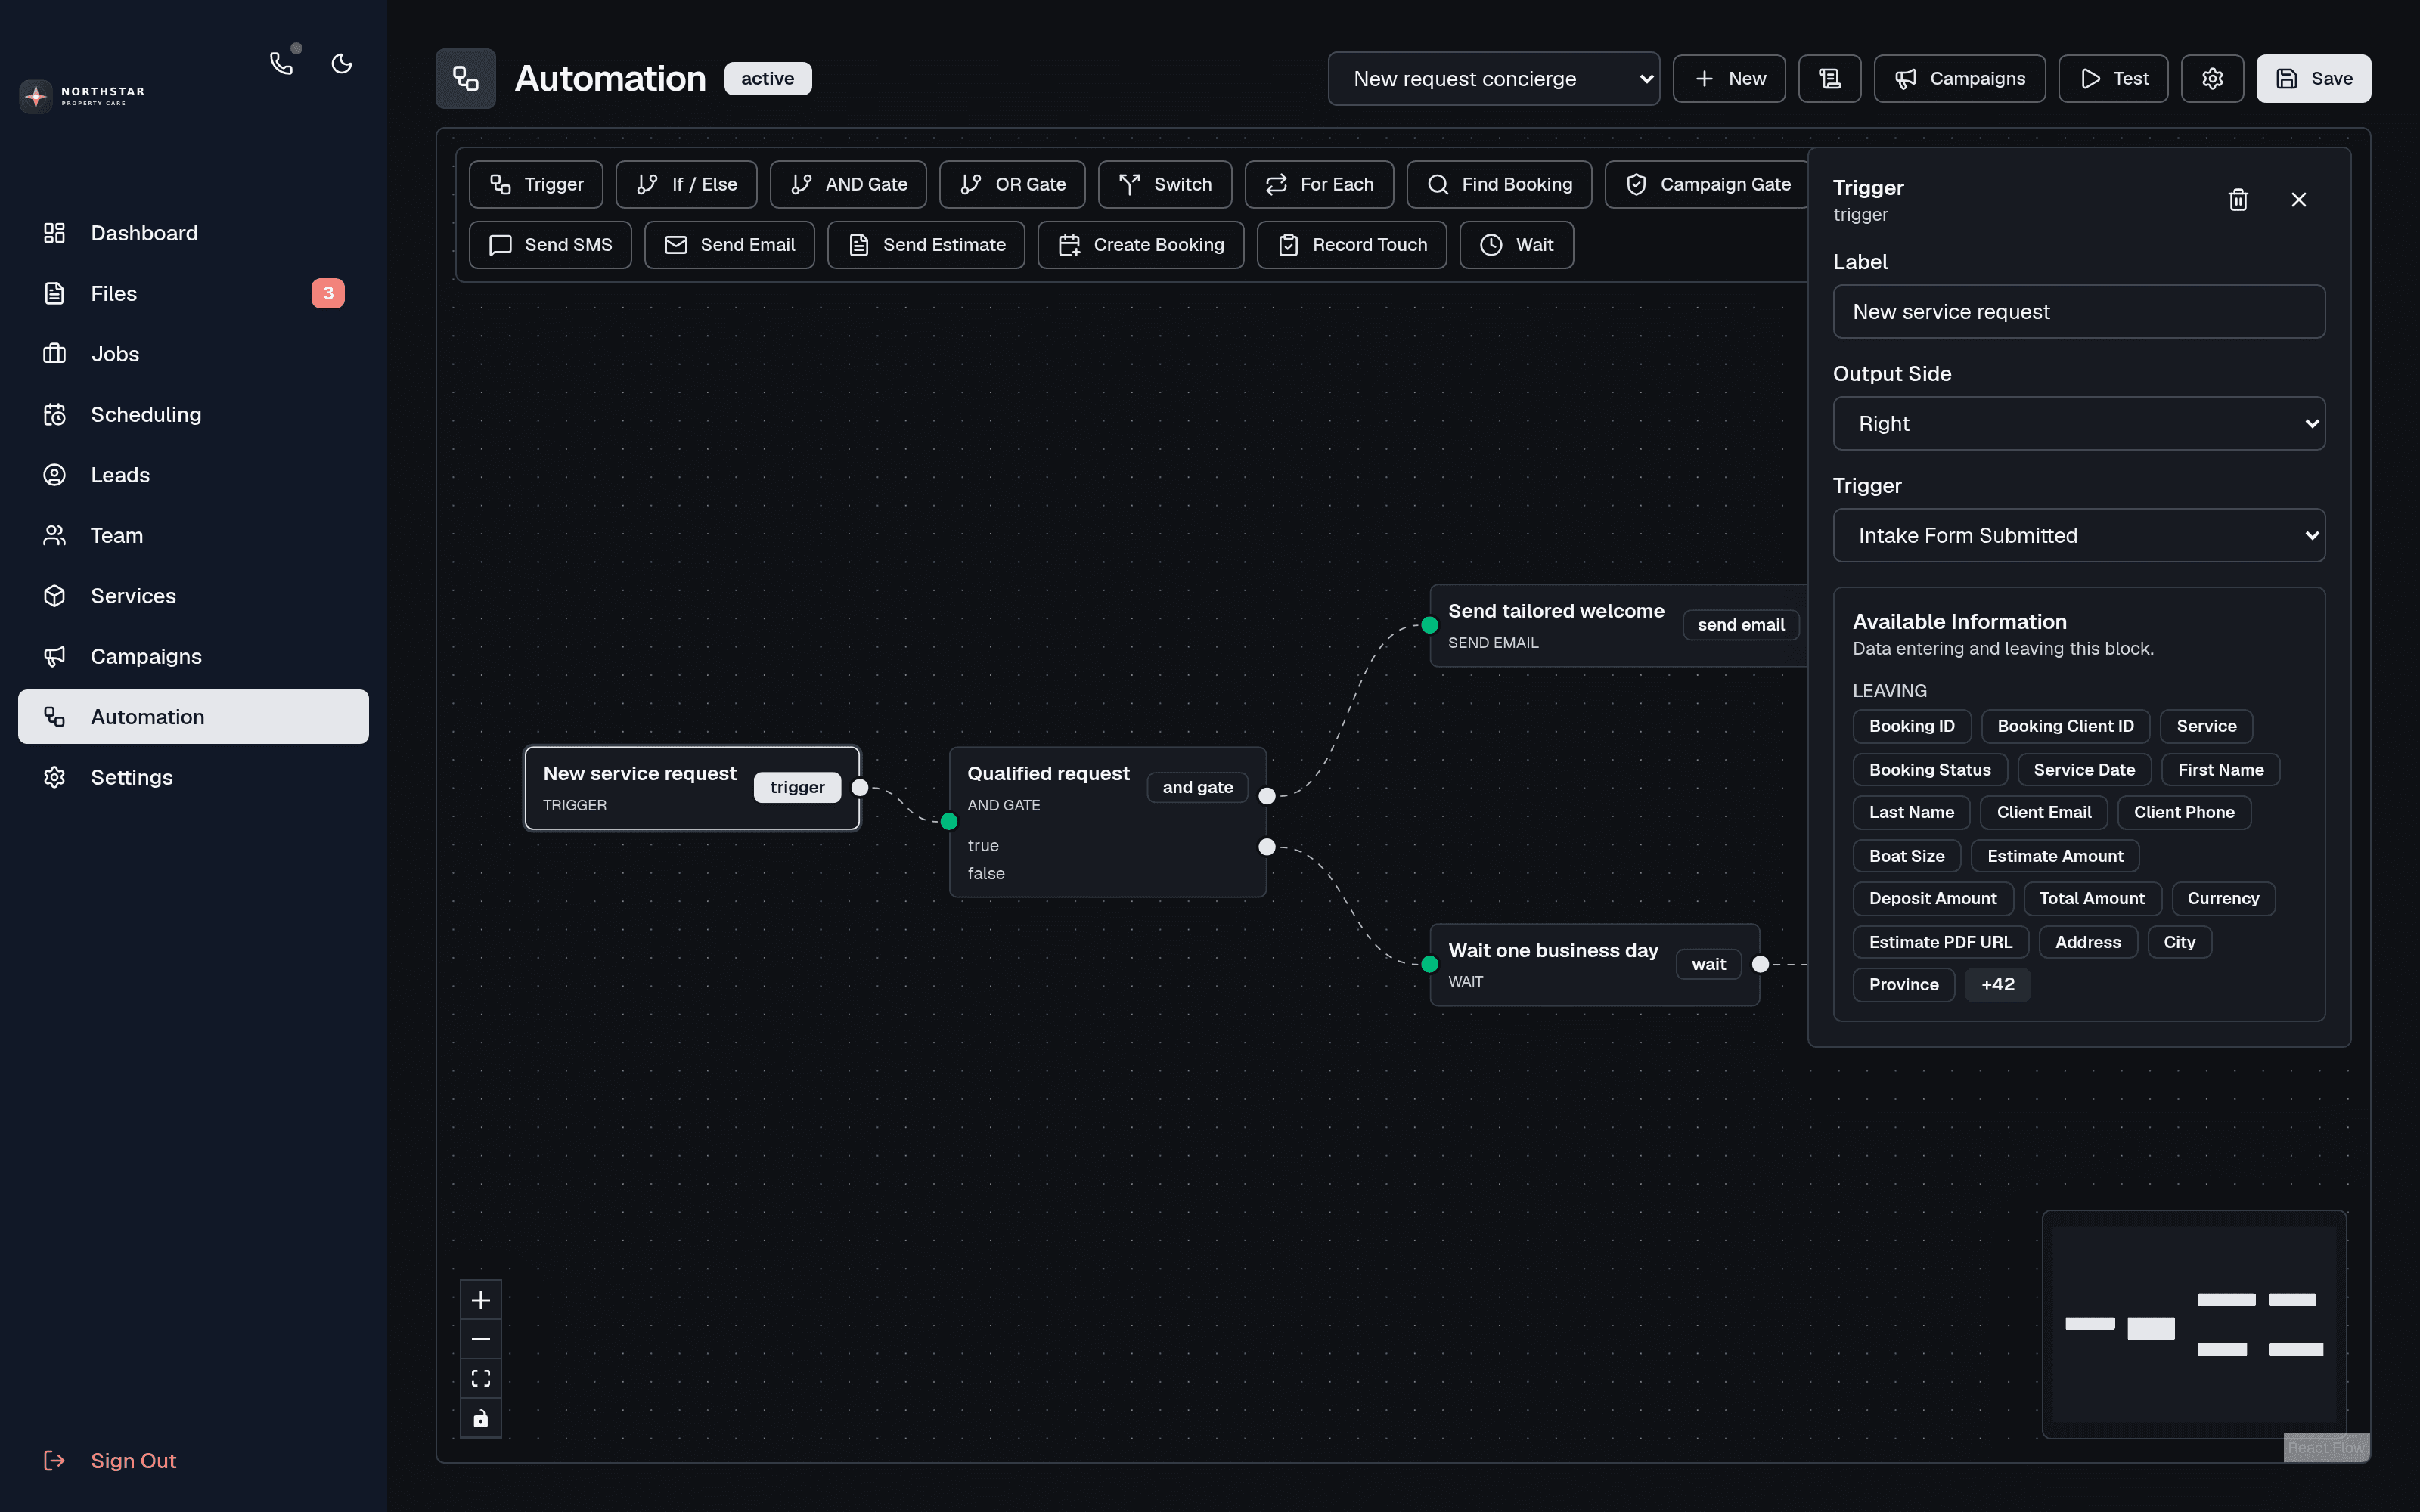The width and height of the screenshot is (2420, 1512).
Task: Toggle canvas interactivity lock
Action: tap(481, 1418)
